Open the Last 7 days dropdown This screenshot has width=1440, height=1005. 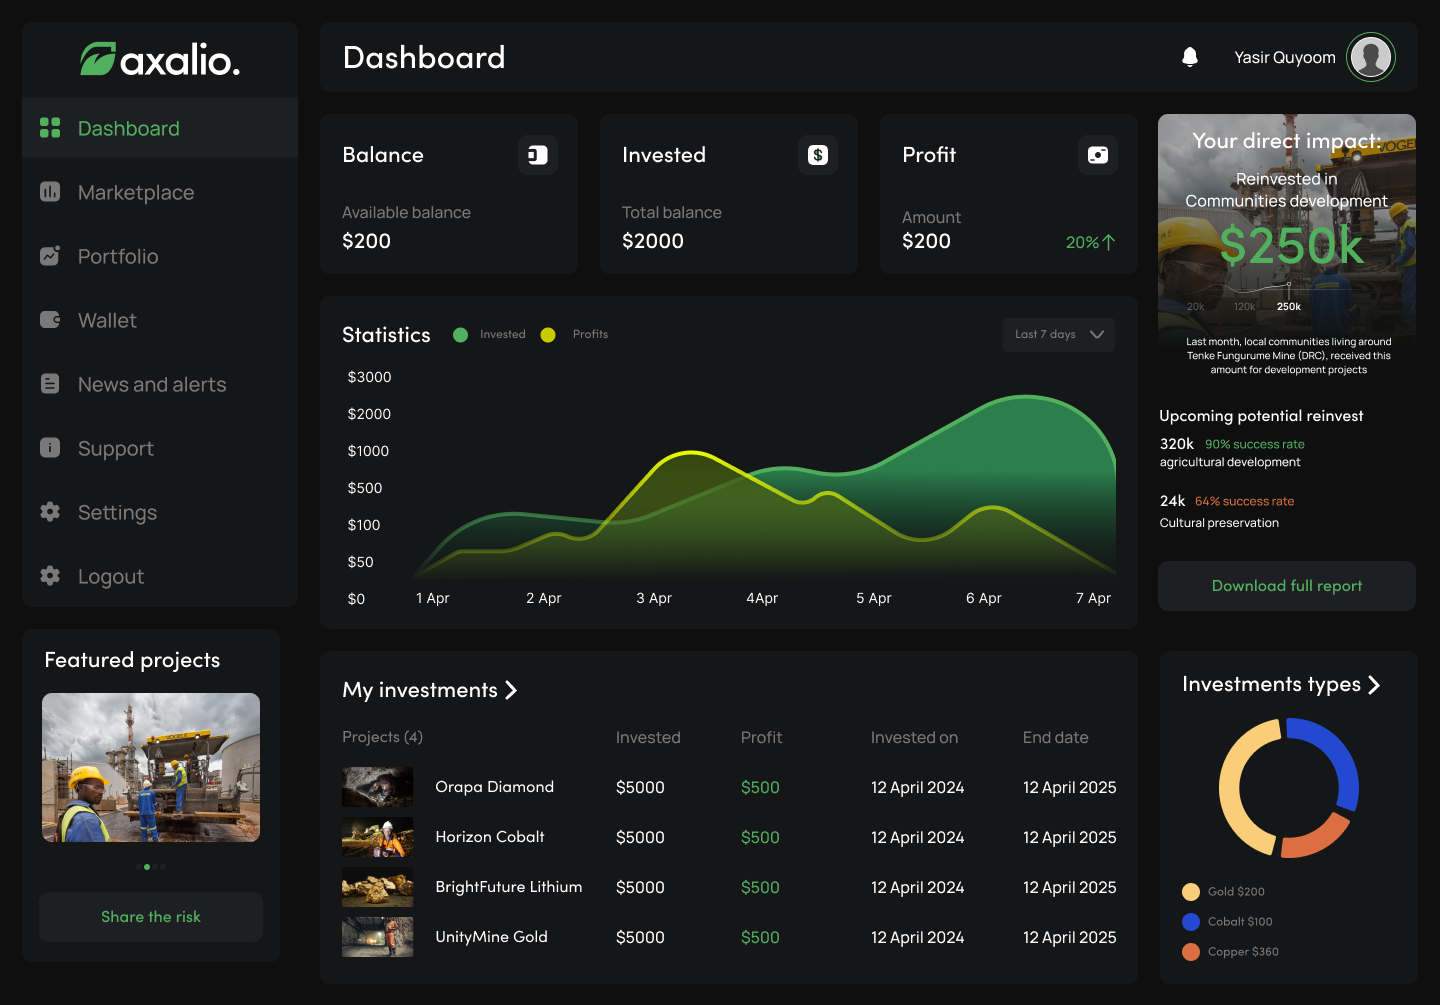(x=1058, y=335)
